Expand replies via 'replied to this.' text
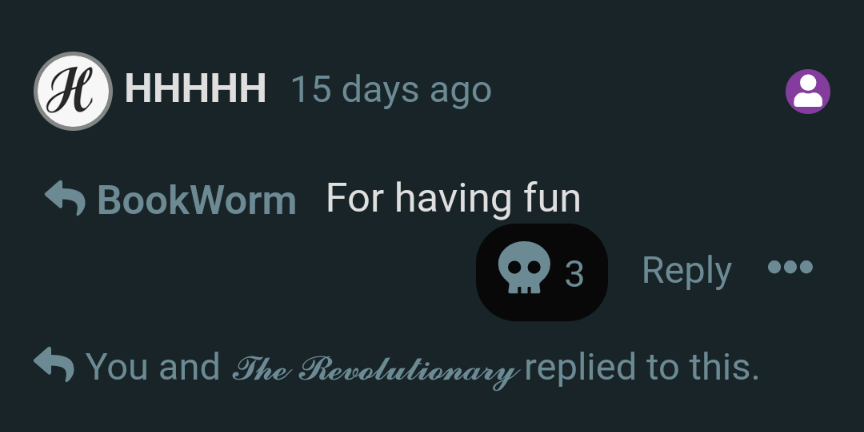Viewport: 864px width, 432px height. [642, 366]
